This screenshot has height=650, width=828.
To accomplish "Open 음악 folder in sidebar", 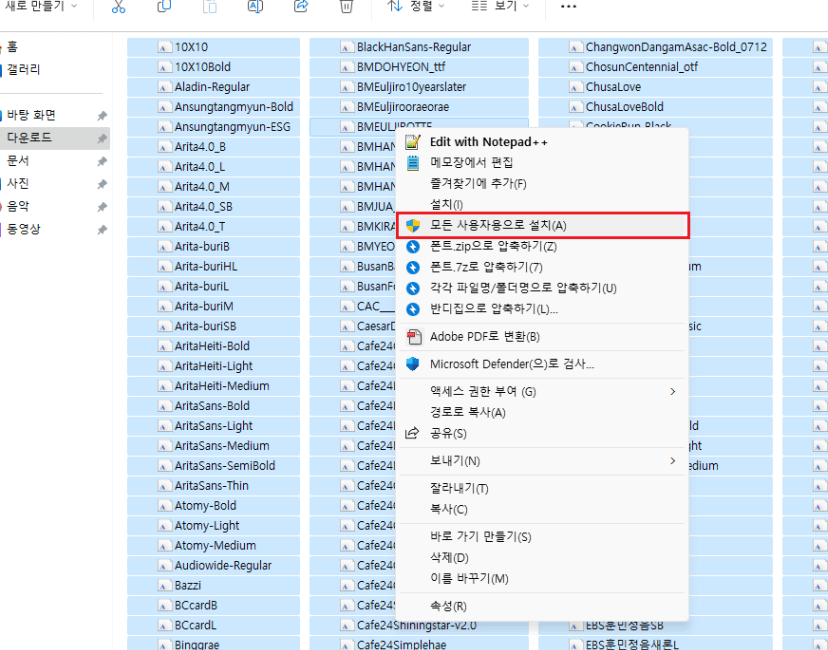I will point(18,206).
